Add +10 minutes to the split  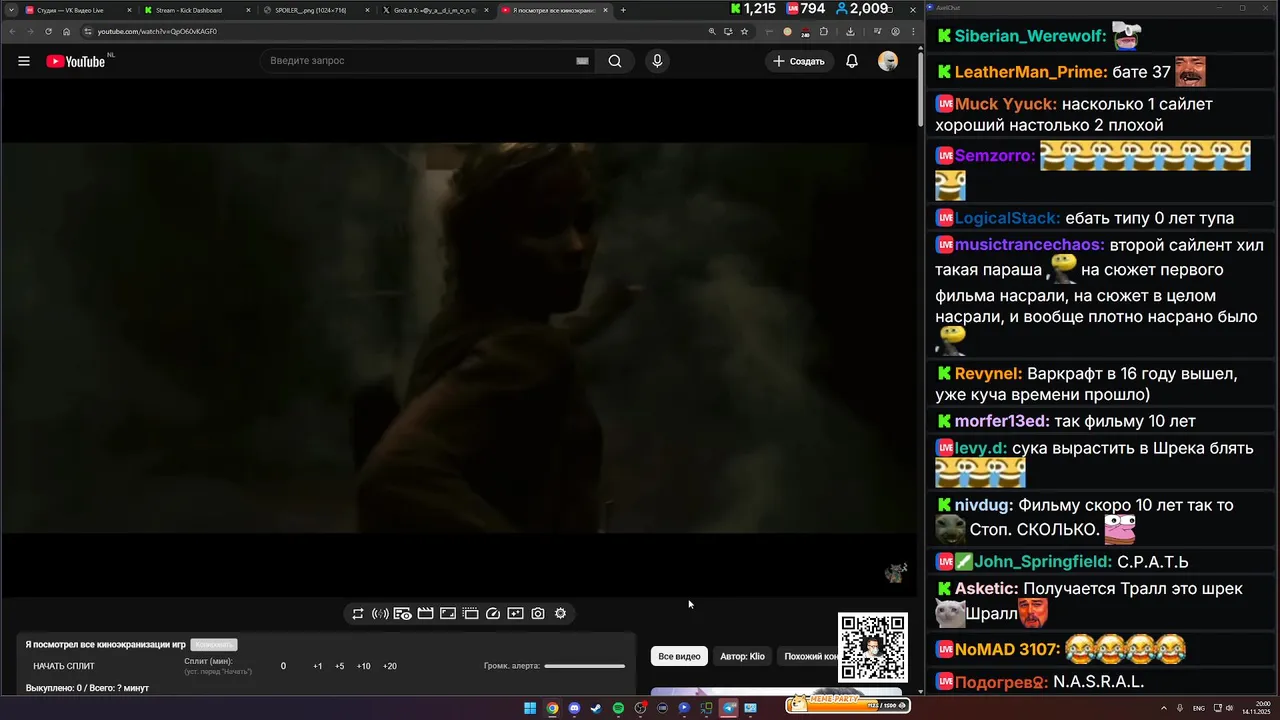point(364,666)
